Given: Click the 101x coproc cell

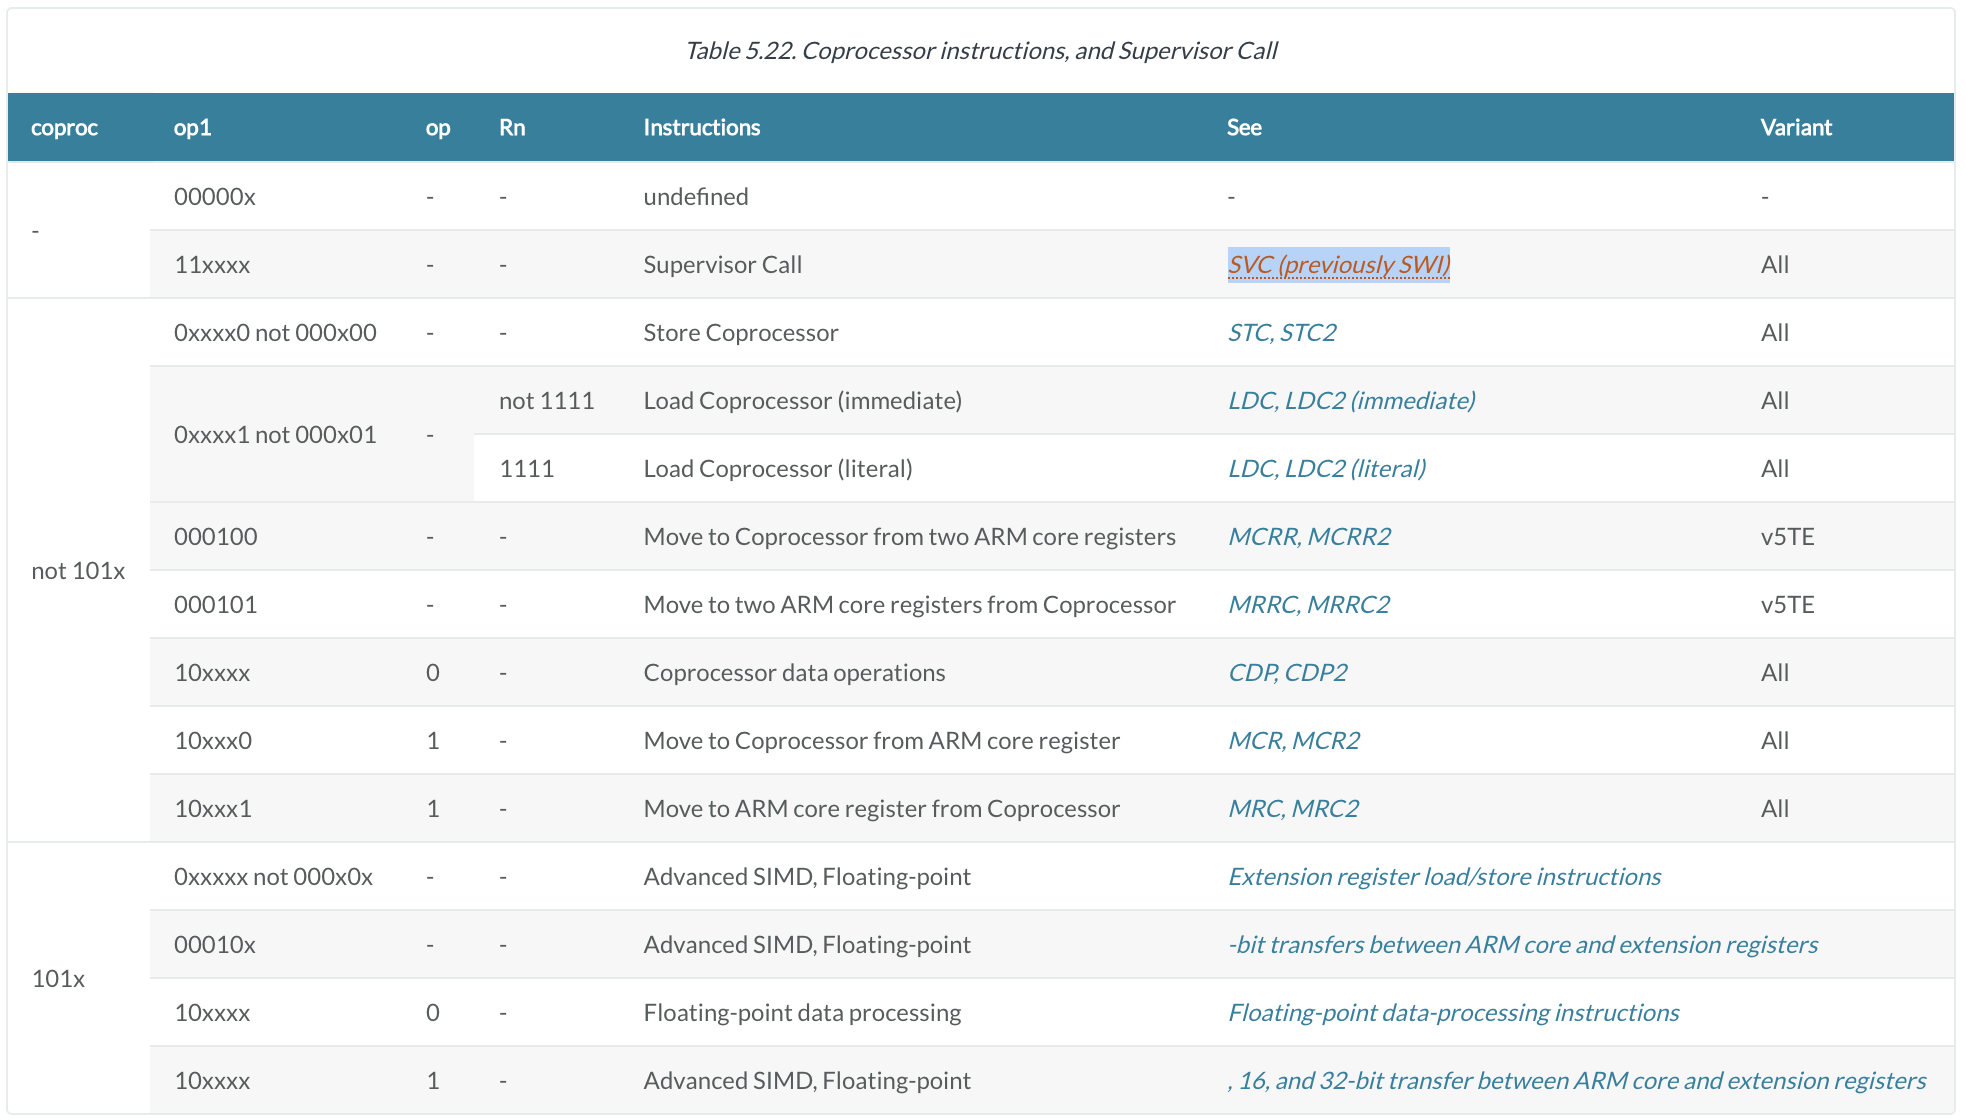Looking at the screenshot, I should point(58,979).
